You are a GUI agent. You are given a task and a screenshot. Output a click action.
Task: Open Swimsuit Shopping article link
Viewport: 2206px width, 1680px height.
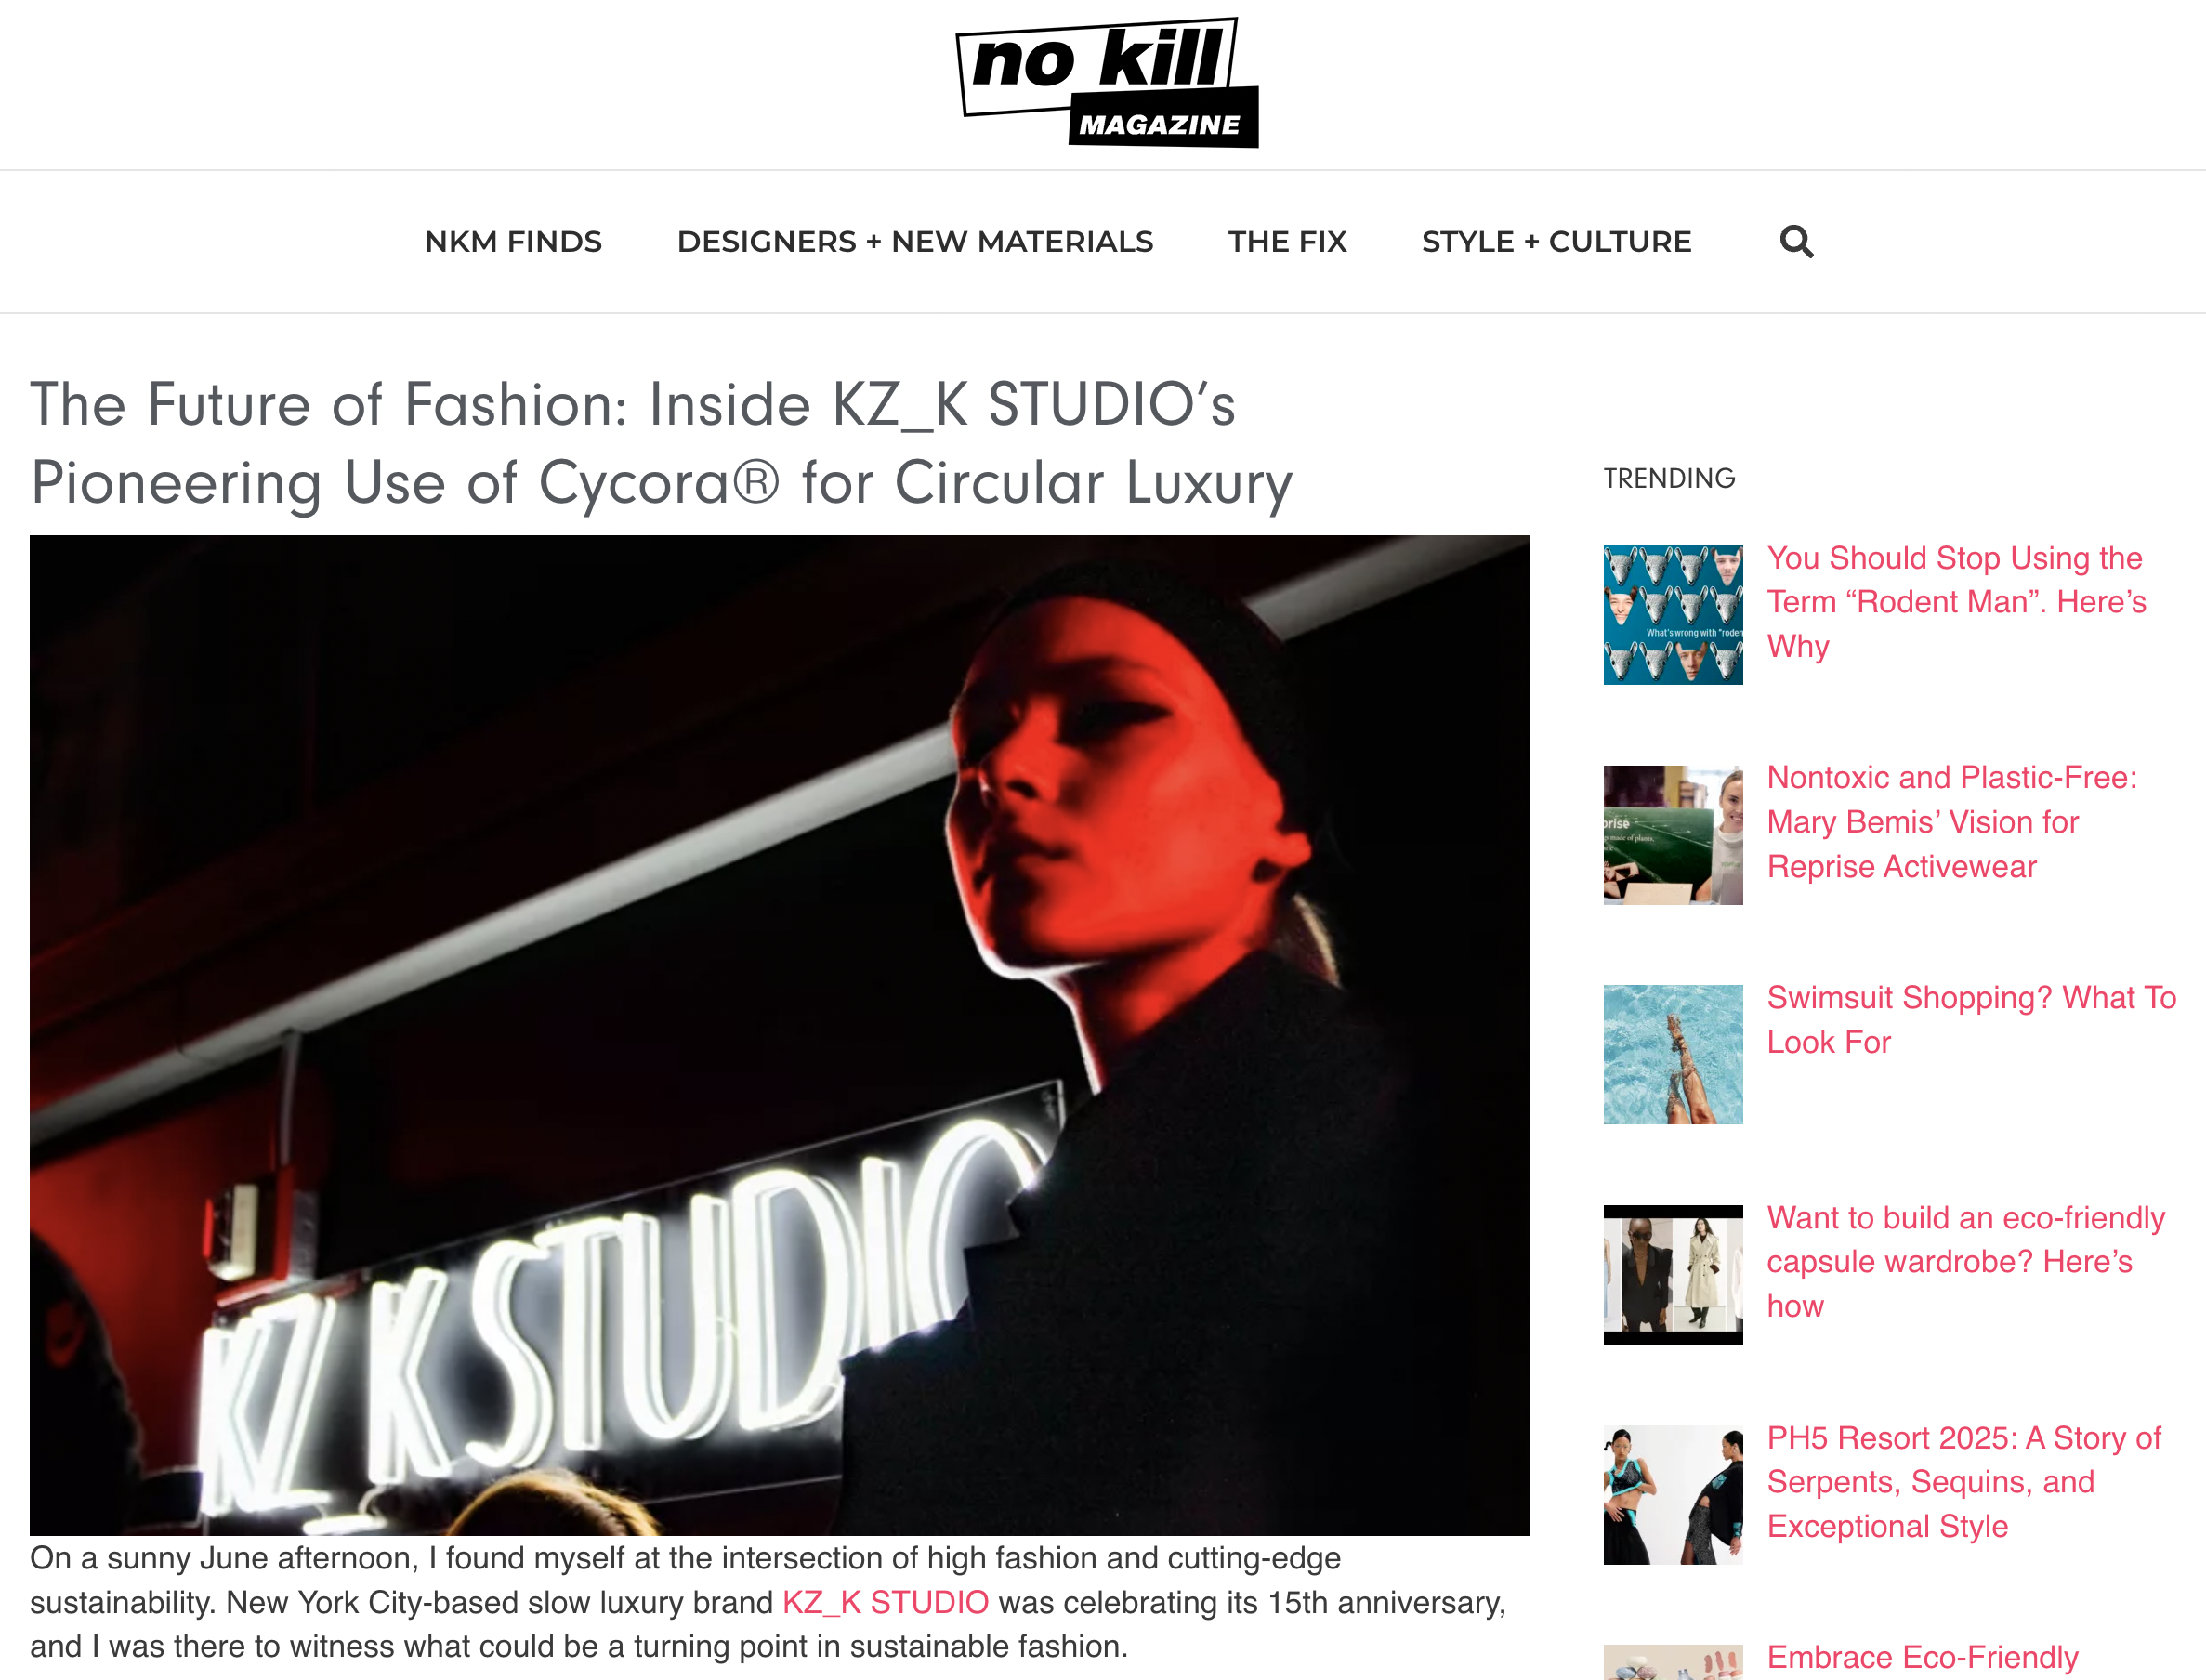(x=1971, y=1020)
